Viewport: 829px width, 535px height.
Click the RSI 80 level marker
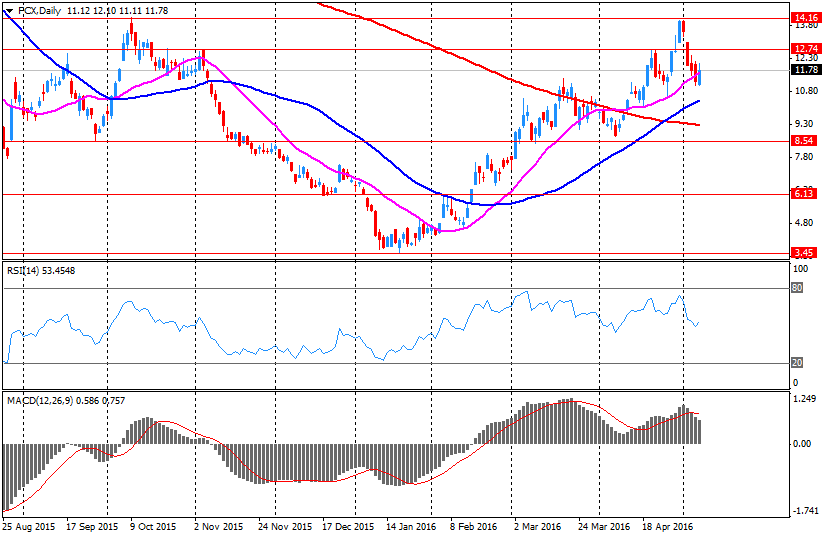[798, 288]
